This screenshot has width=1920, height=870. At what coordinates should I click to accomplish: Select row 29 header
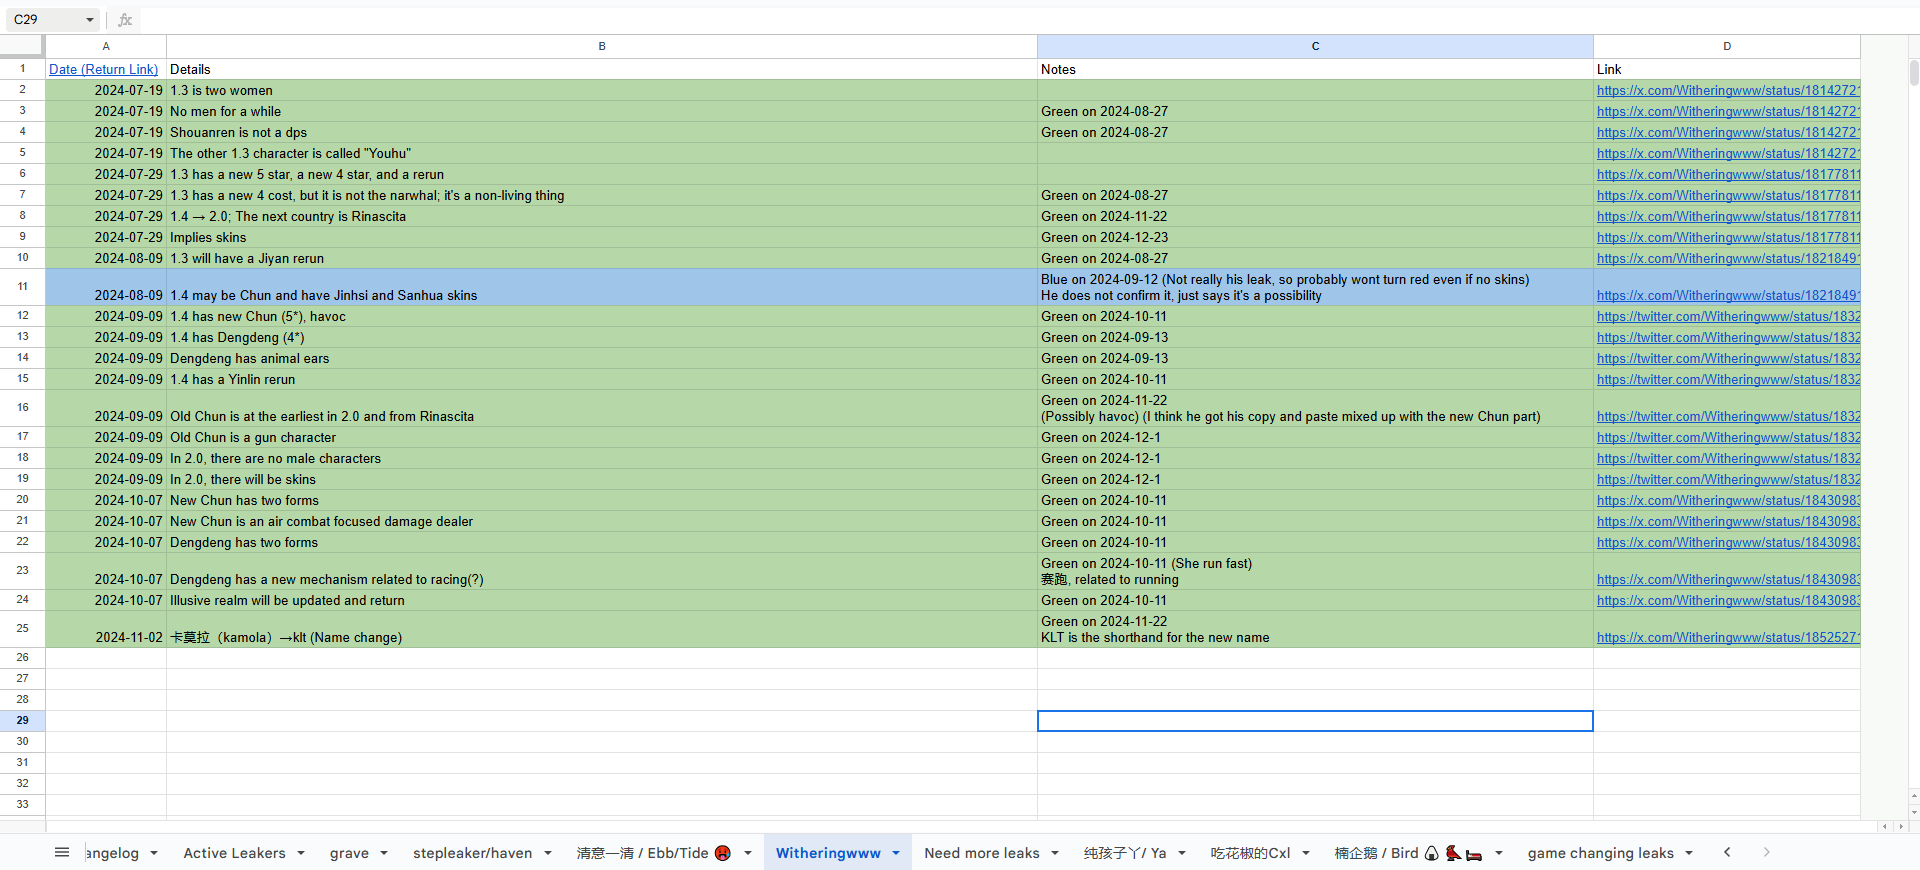(x=22, y=720)
